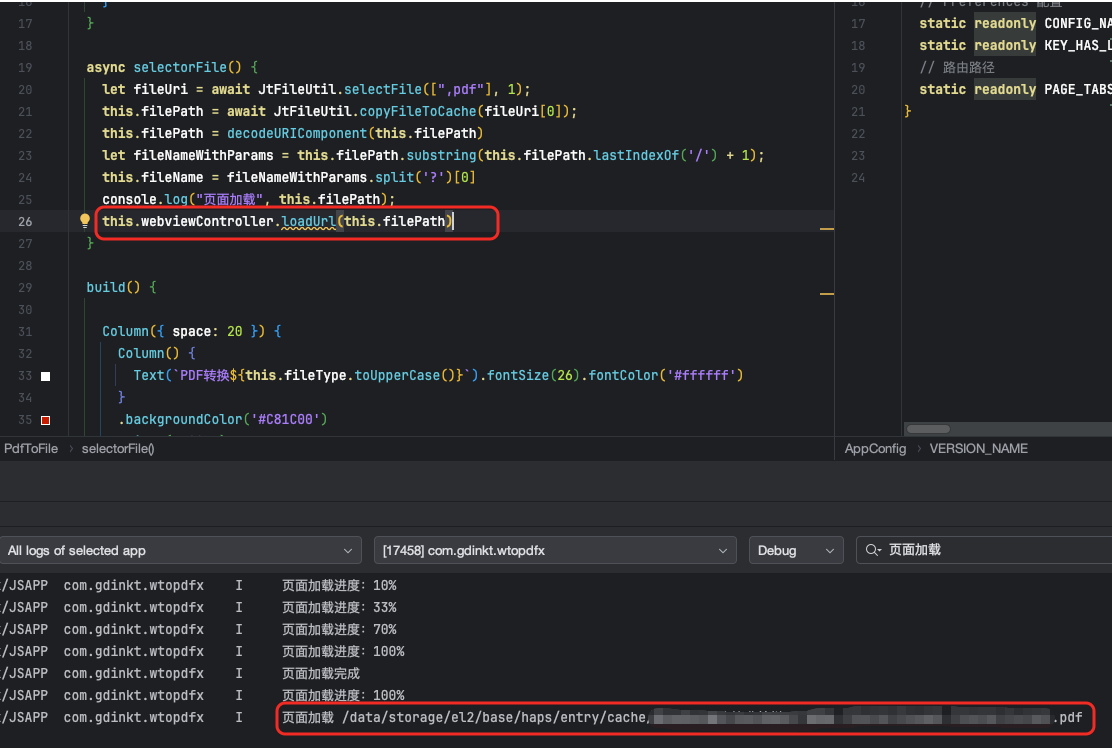Click the loadUrl method call on line 26

(308, 221)
